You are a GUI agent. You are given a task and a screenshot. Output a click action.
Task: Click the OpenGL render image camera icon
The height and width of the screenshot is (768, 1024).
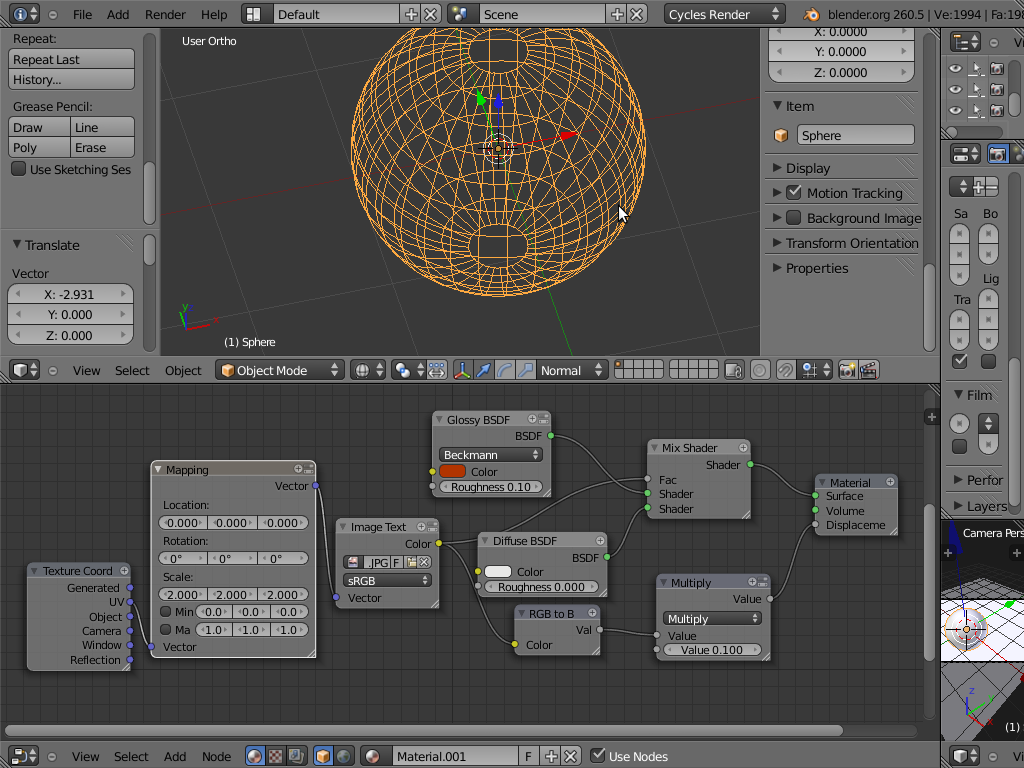[848, 370]
